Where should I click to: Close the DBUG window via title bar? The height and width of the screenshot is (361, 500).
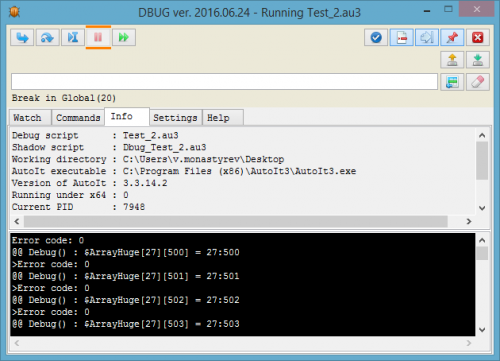(x=477, y=9)
